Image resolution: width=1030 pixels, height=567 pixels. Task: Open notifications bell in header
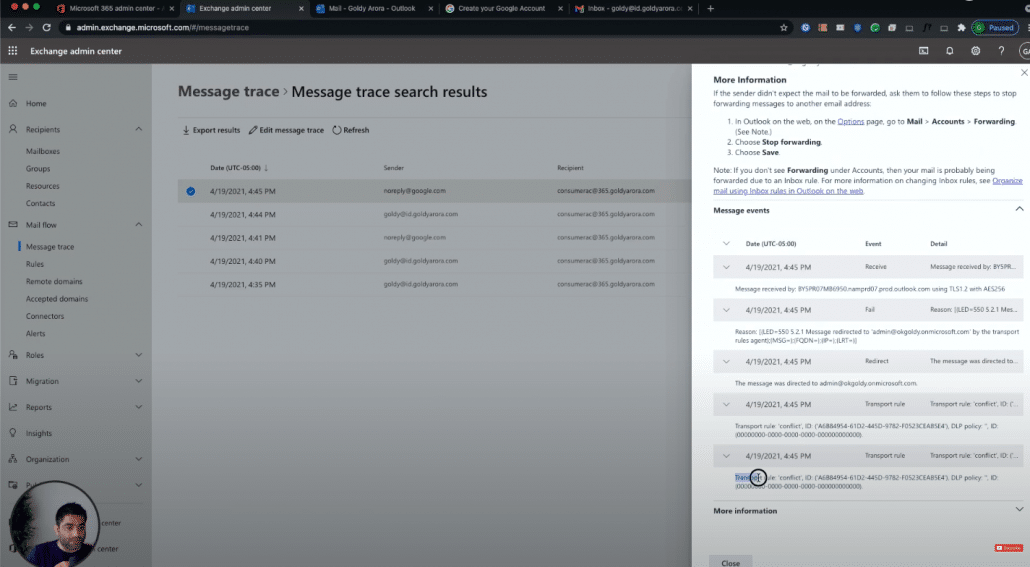949,51
